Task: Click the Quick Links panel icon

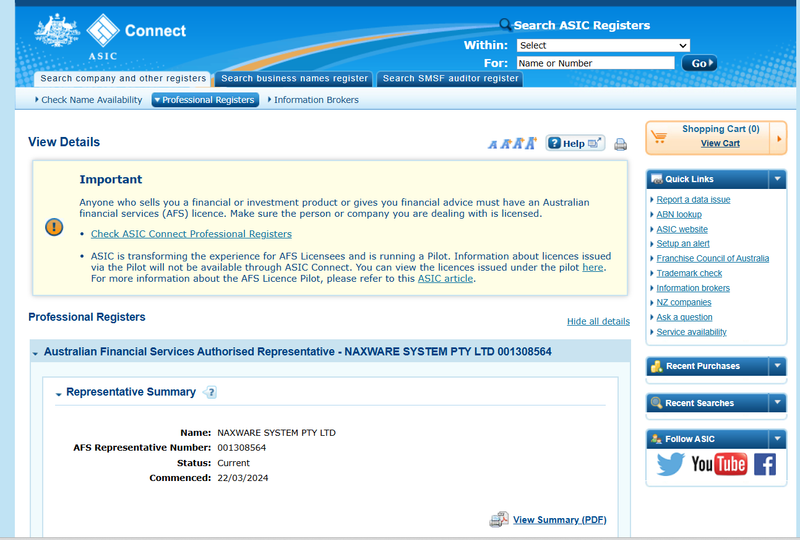Action: click(657, 179)
